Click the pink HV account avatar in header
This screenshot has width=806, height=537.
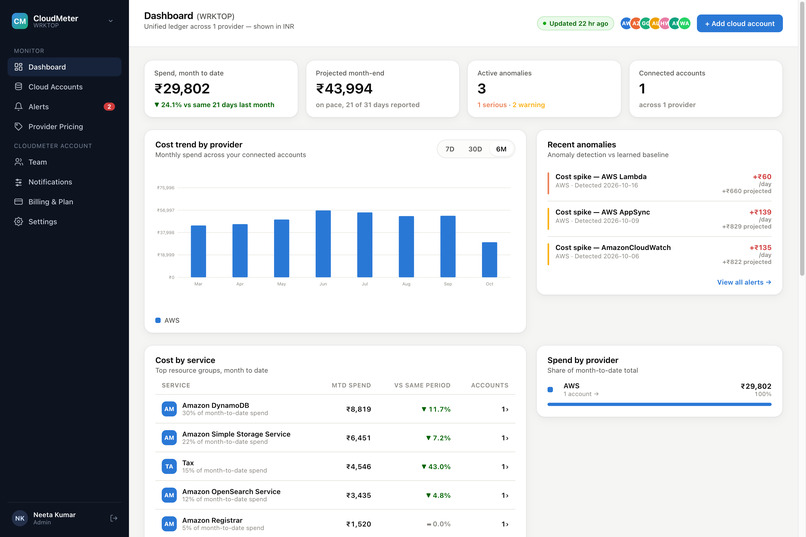click(x=665, y=23)
